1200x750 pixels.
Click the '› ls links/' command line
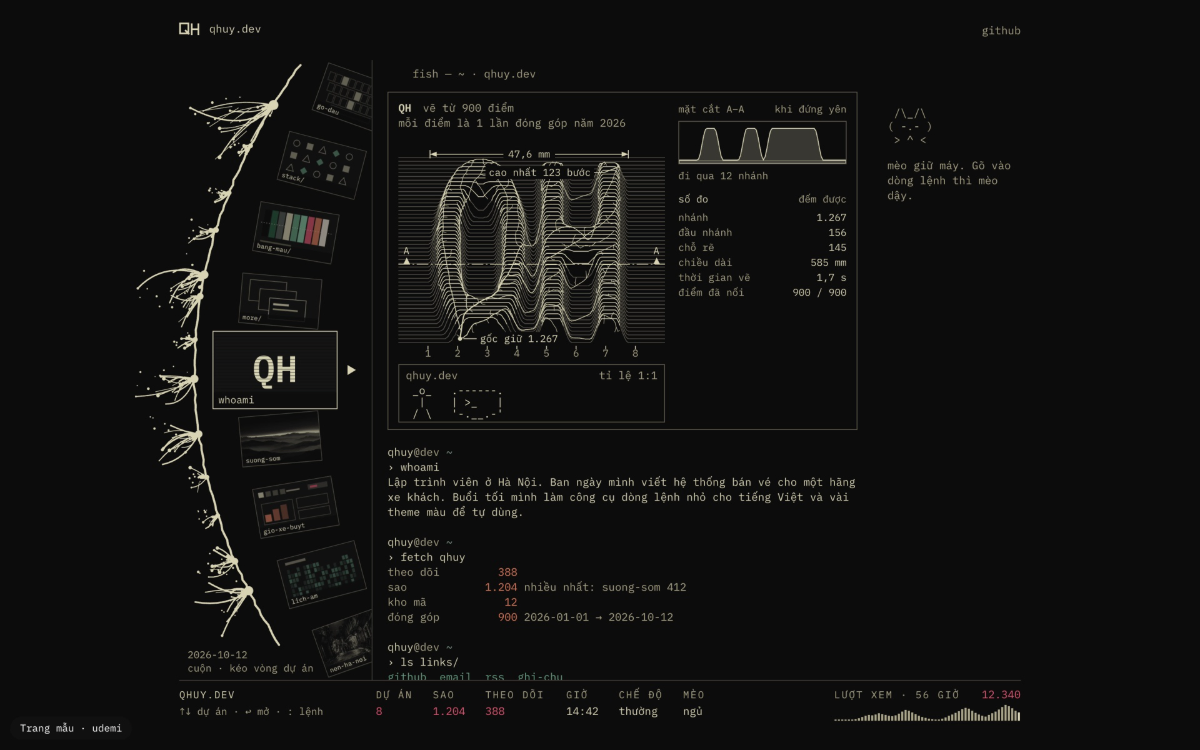click(423, 662)
